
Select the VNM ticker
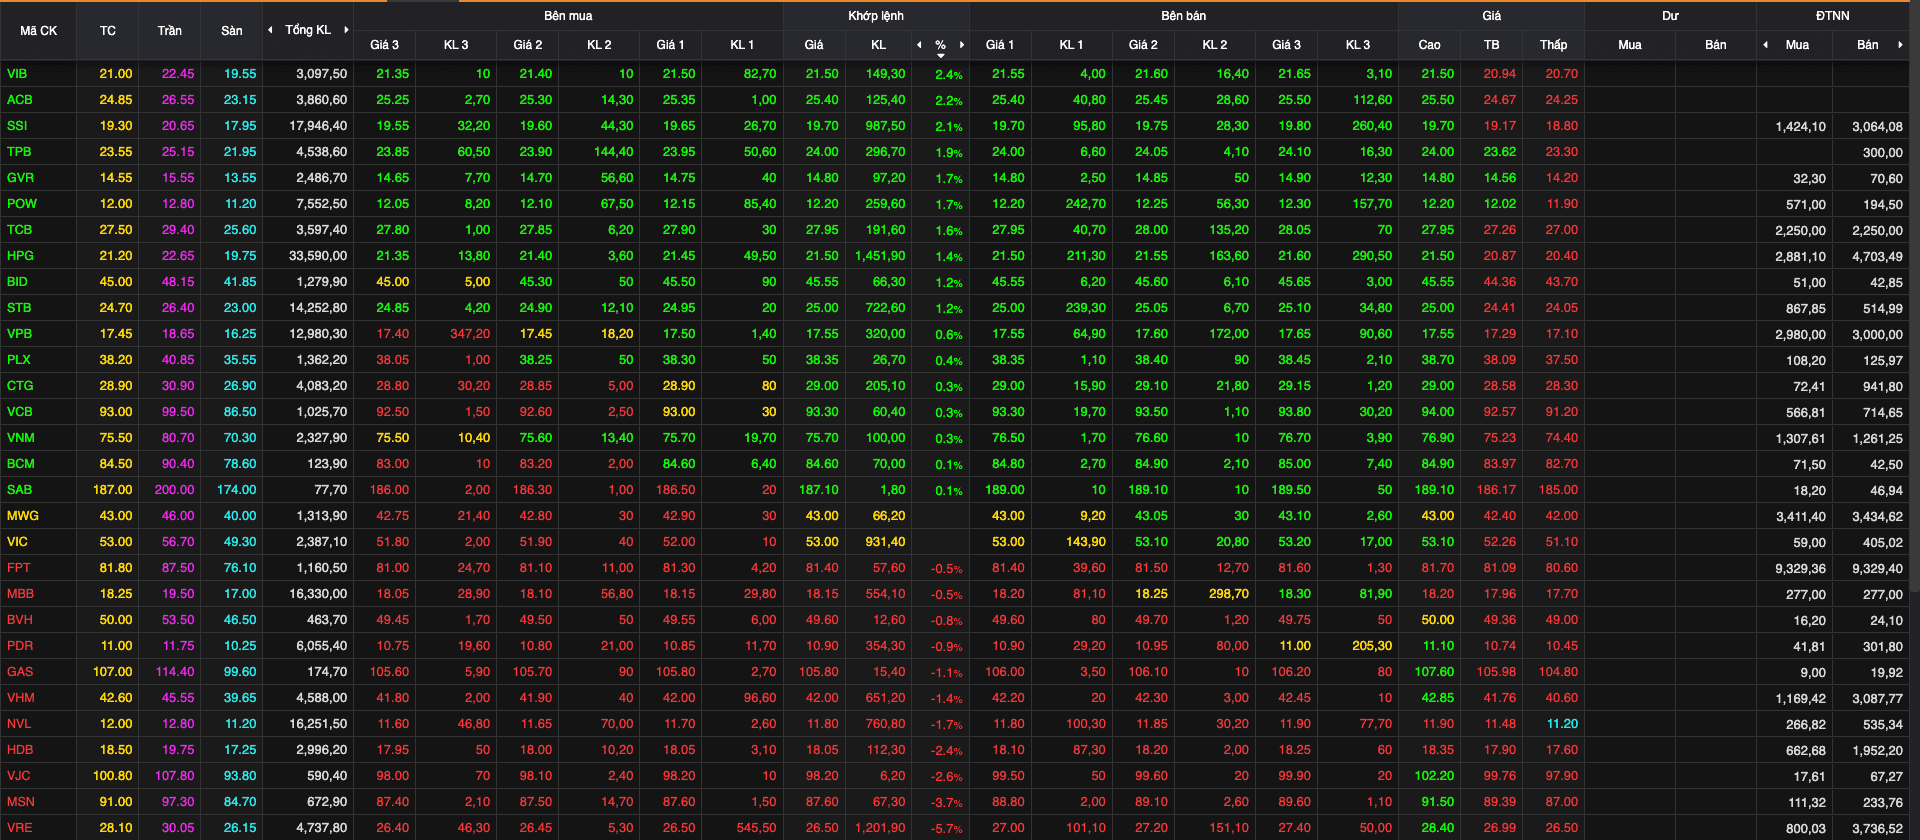[20, 438]
